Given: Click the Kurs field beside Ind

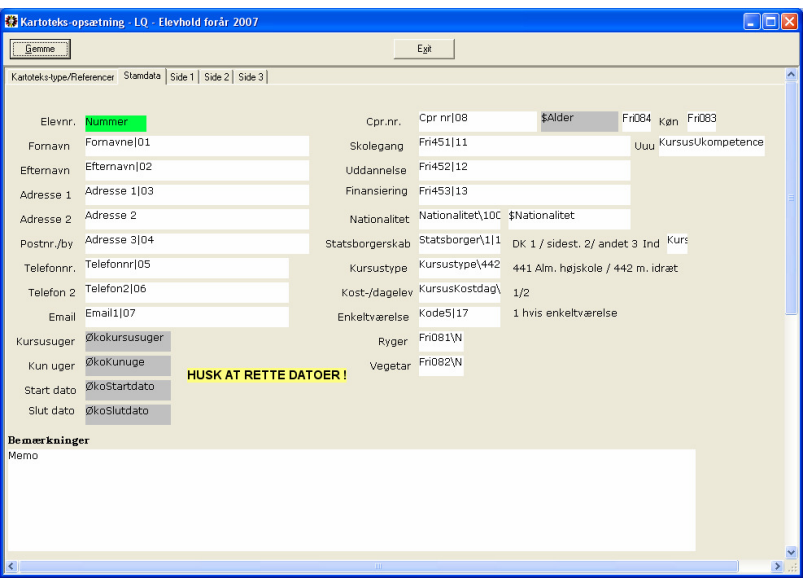Looking at the screenshot, I should 677,244.
